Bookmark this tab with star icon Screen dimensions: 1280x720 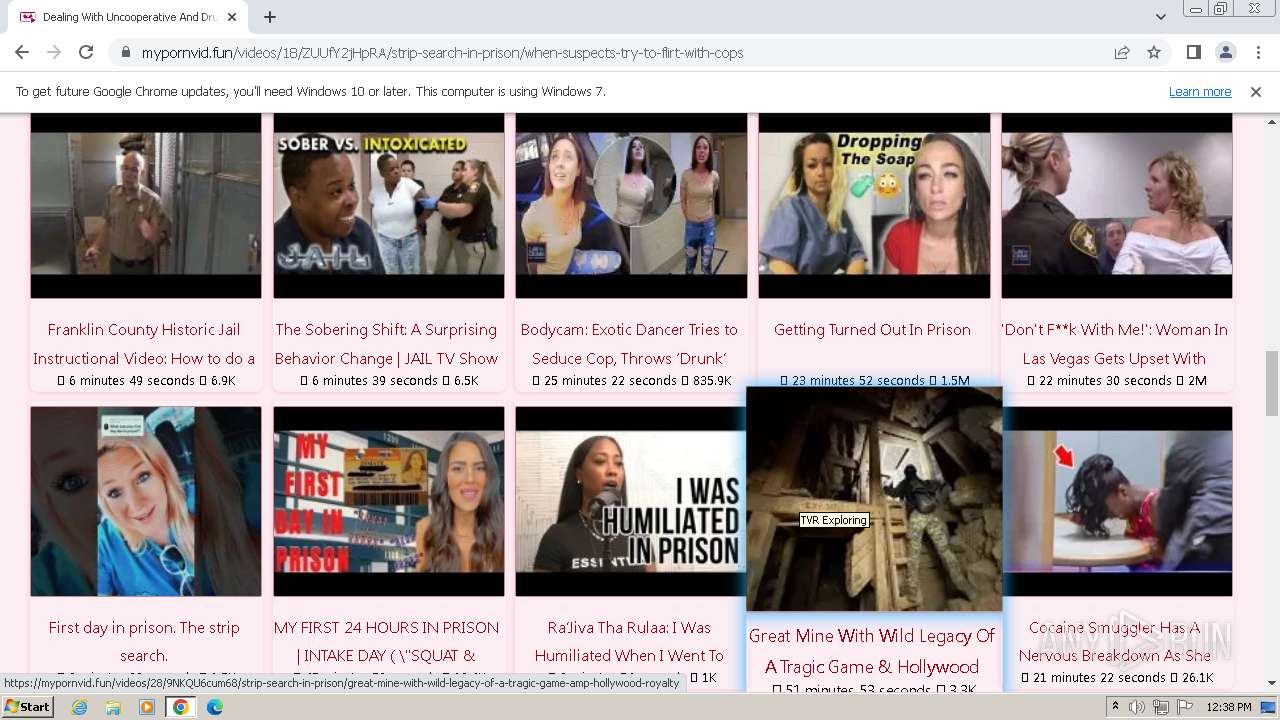[x=1154, y=53]
